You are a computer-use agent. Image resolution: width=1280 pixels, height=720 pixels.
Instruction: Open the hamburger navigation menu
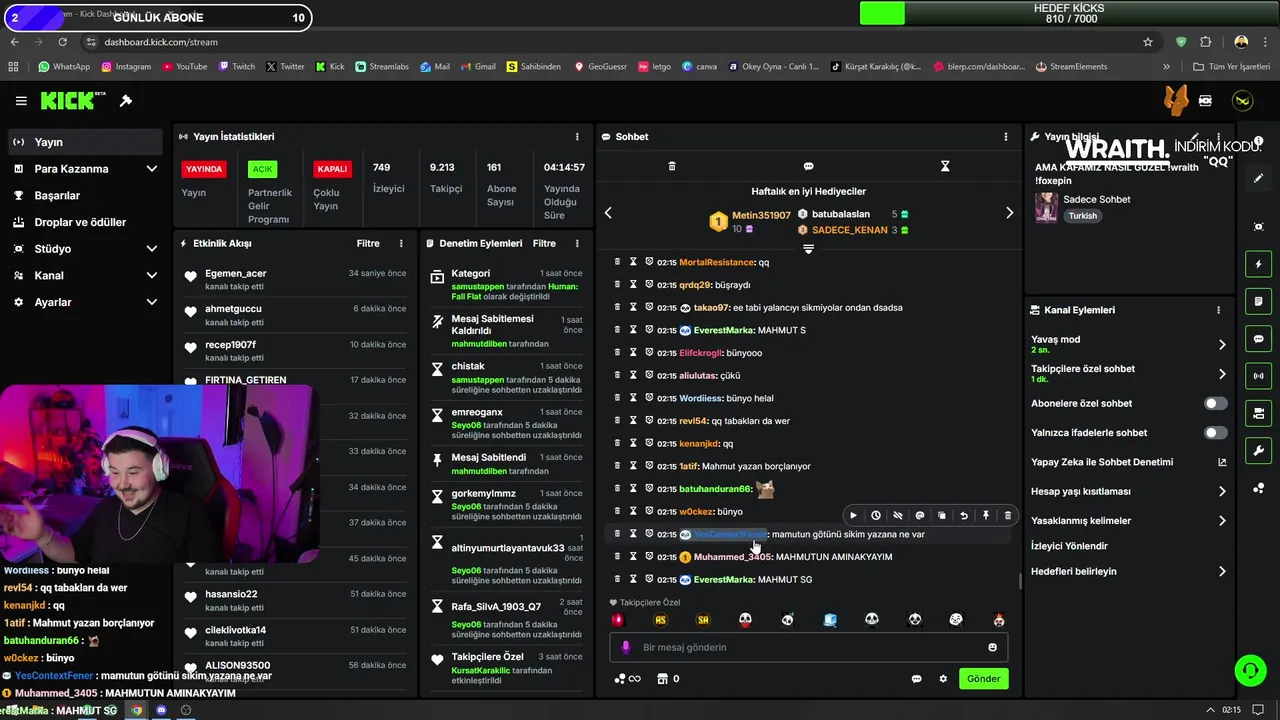click(x=21, y=101)
